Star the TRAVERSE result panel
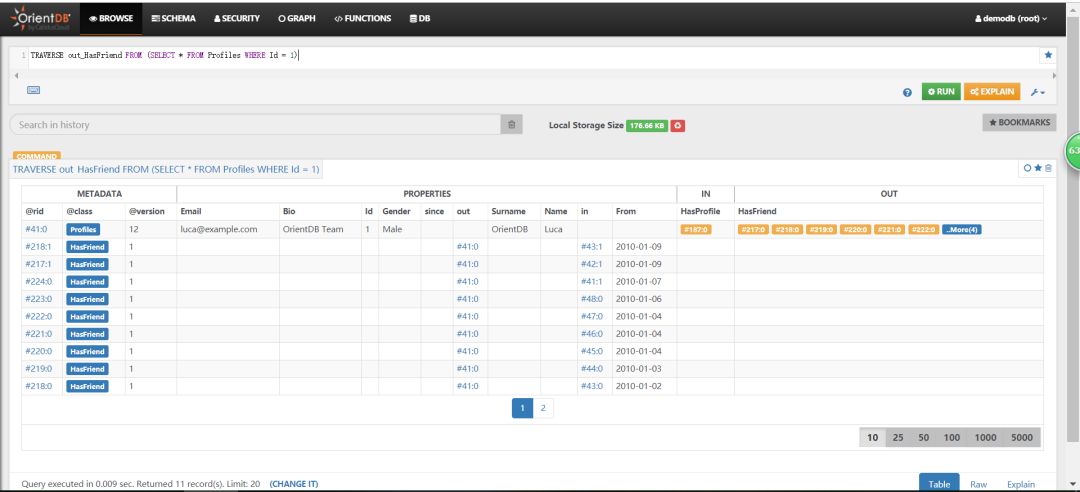 [x=1038, y=168]
